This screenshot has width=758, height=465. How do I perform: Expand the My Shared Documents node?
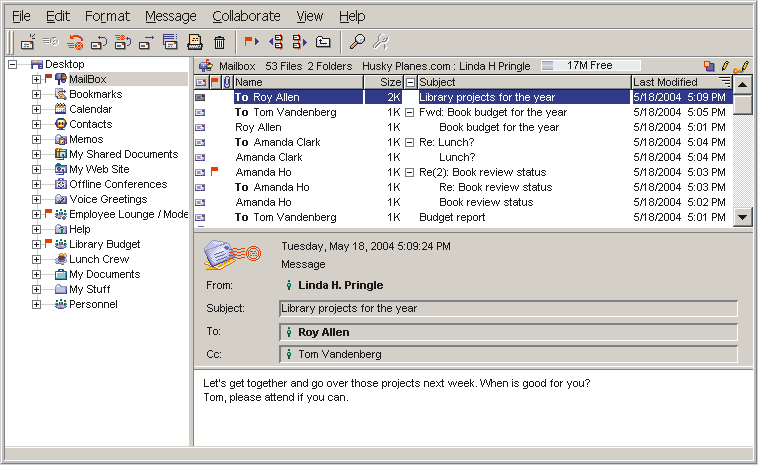click(x=36, y=154)
